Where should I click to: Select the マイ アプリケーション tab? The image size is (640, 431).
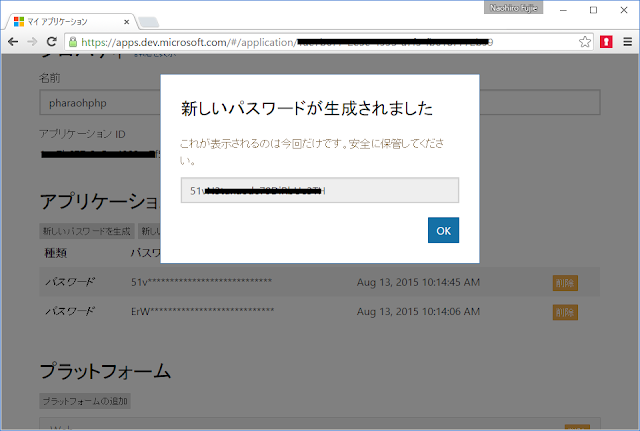(x=69, y=22)
